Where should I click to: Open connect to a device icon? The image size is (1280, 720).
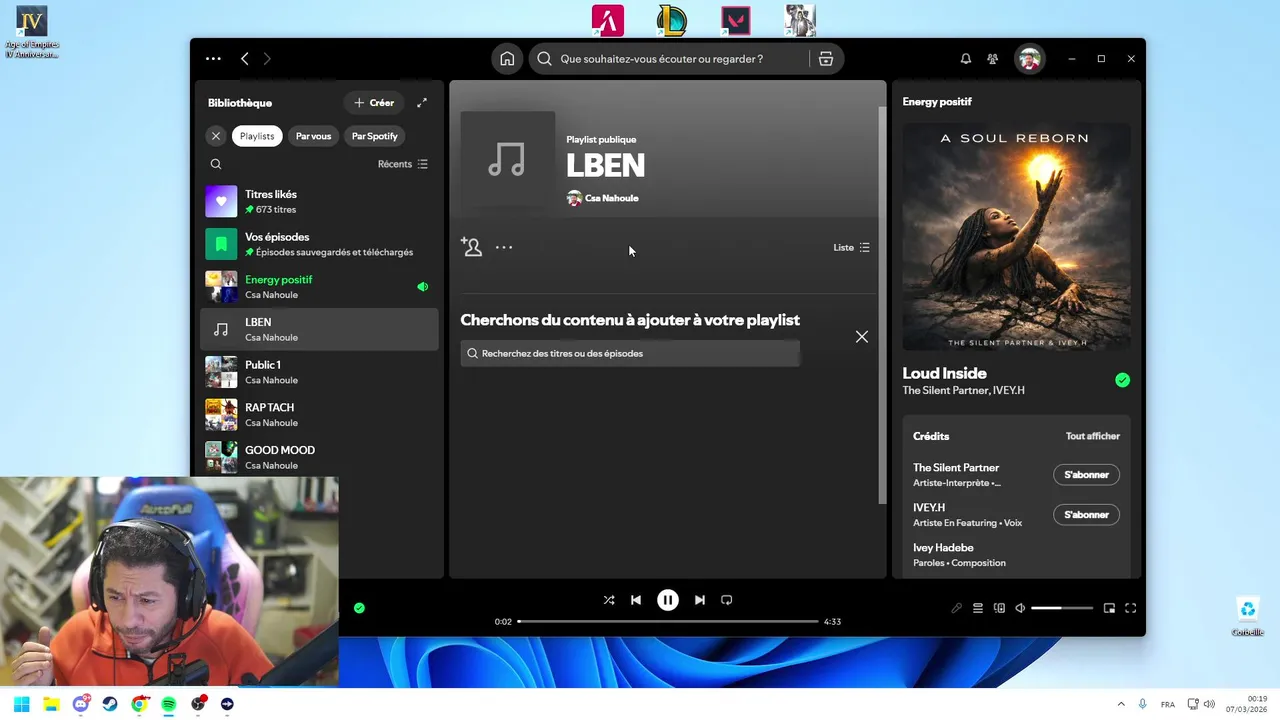point(999,608)
